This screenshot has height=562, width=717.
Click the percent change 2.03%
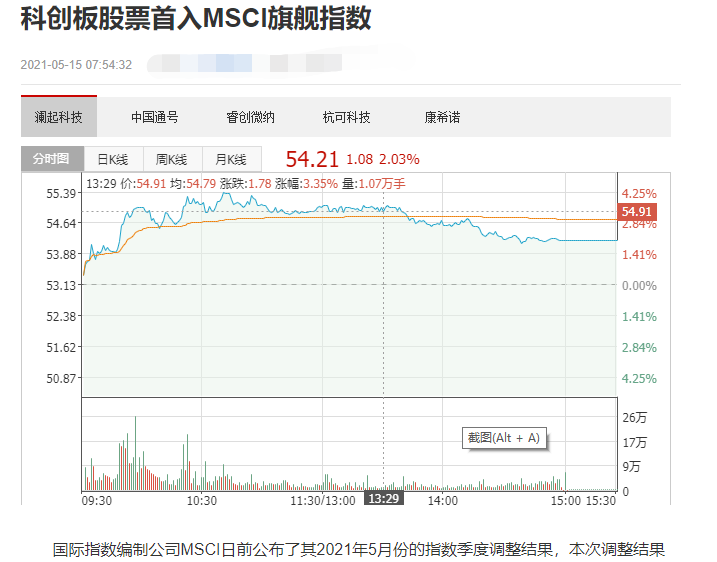coord(399,159)
